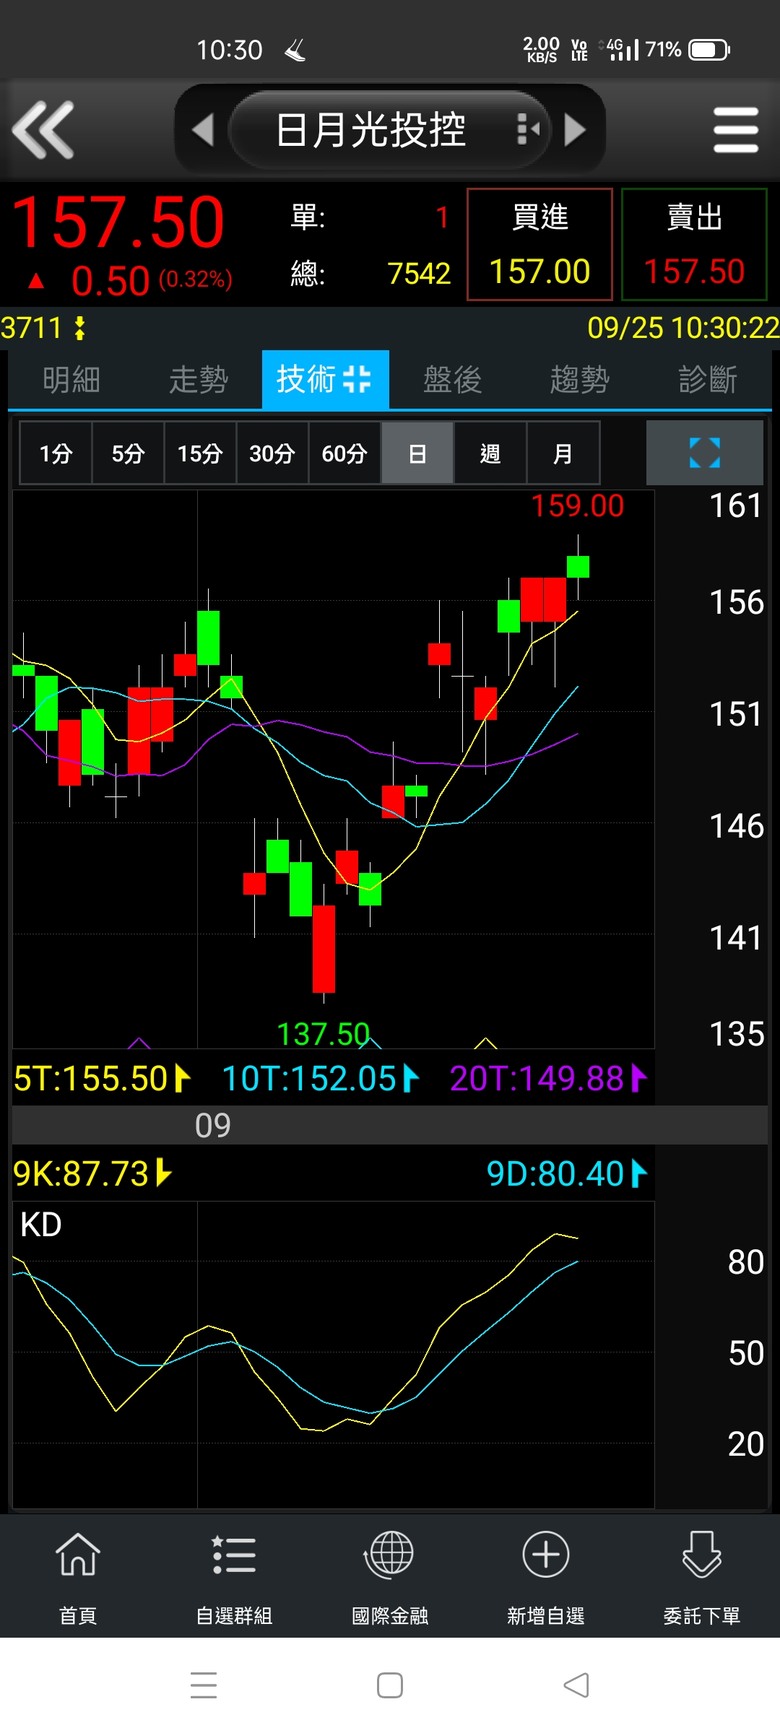Tap the battery status icon
Viewport: 780px width, 1733px height.
coord(709,50)
